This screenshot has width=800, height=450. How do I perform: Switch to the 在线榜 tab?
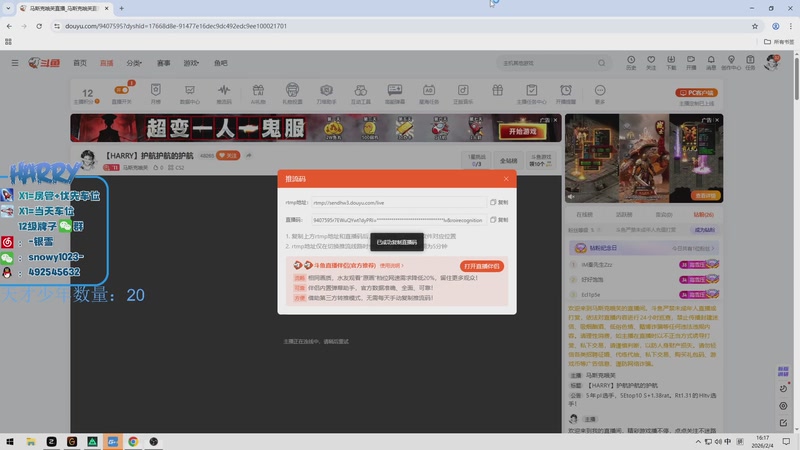click(x=584, y=215)
